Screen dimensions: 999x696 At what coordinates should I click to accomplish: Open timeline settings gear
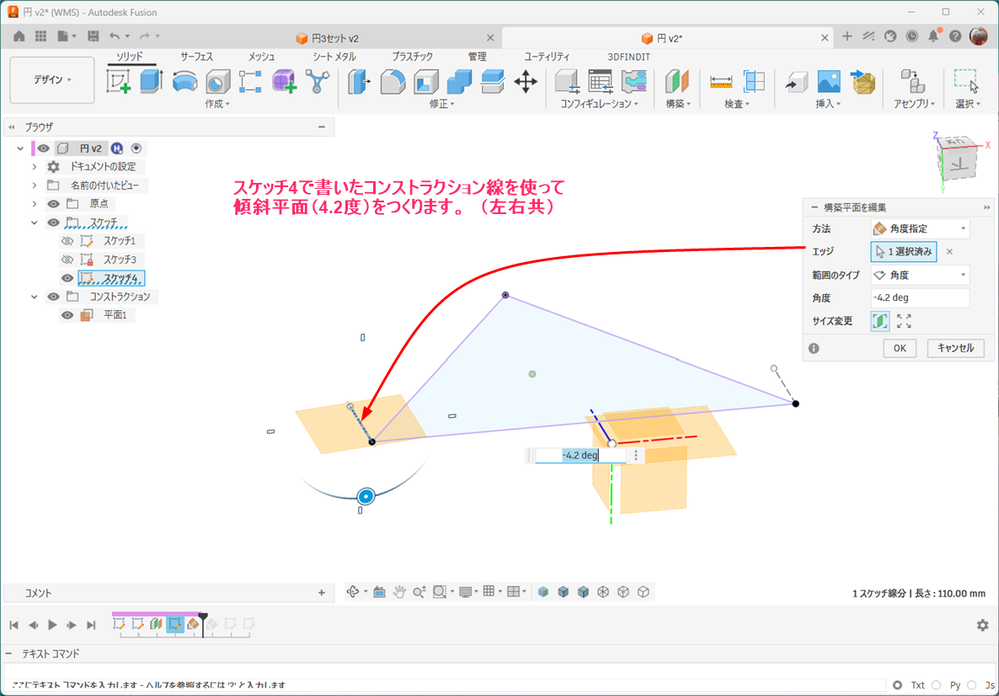point(982,625)
